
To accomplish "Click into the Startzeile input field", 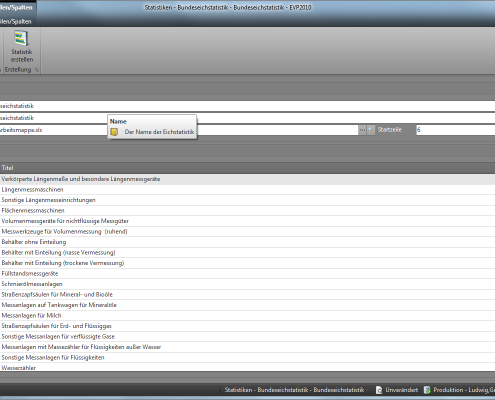I will point(455,130).
